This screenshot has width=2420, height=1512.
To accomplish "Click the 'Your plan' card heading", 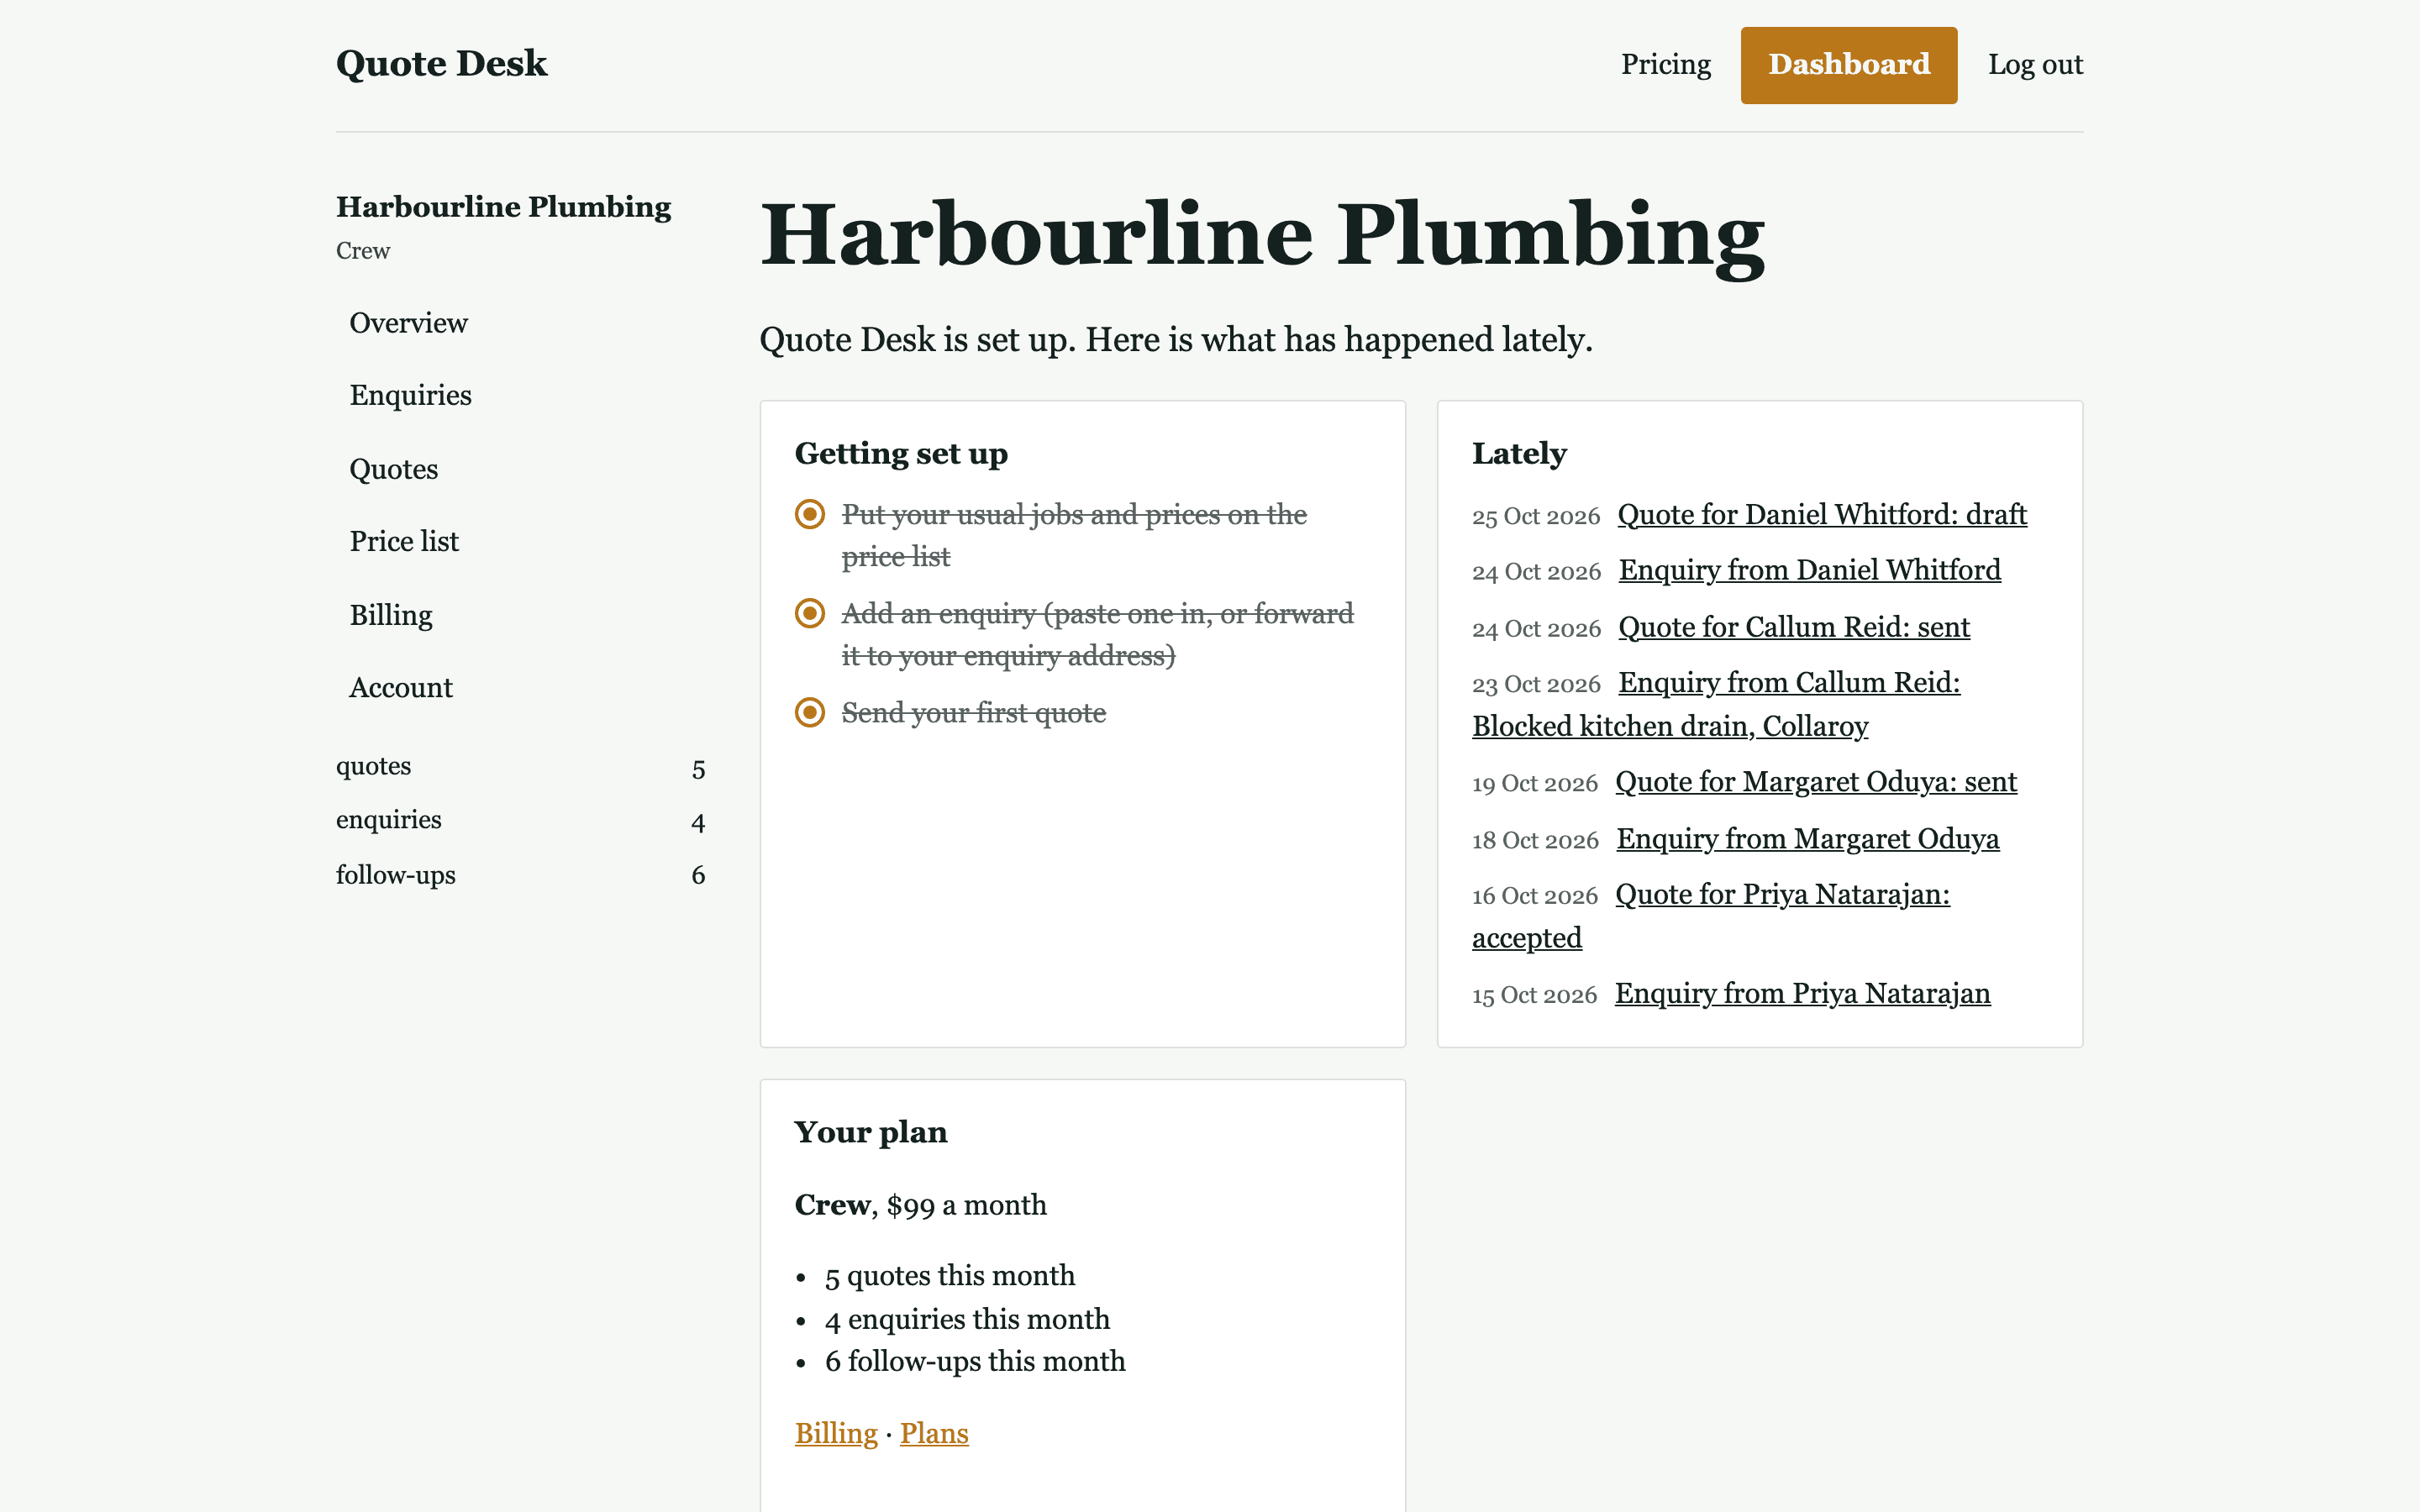I will [x=870, y=1132].
